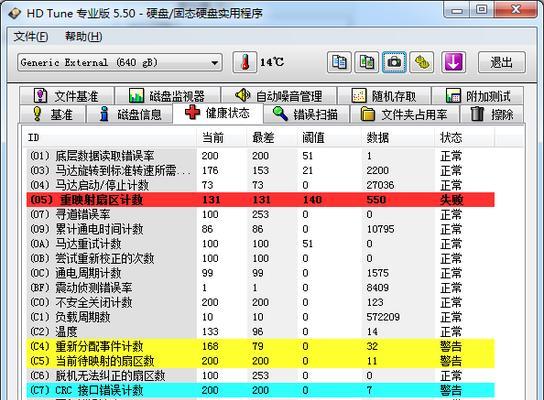This screenshot has width=544, height=400.
Task: Open the 磁盘信息 tab
Action: click(130, 114)
